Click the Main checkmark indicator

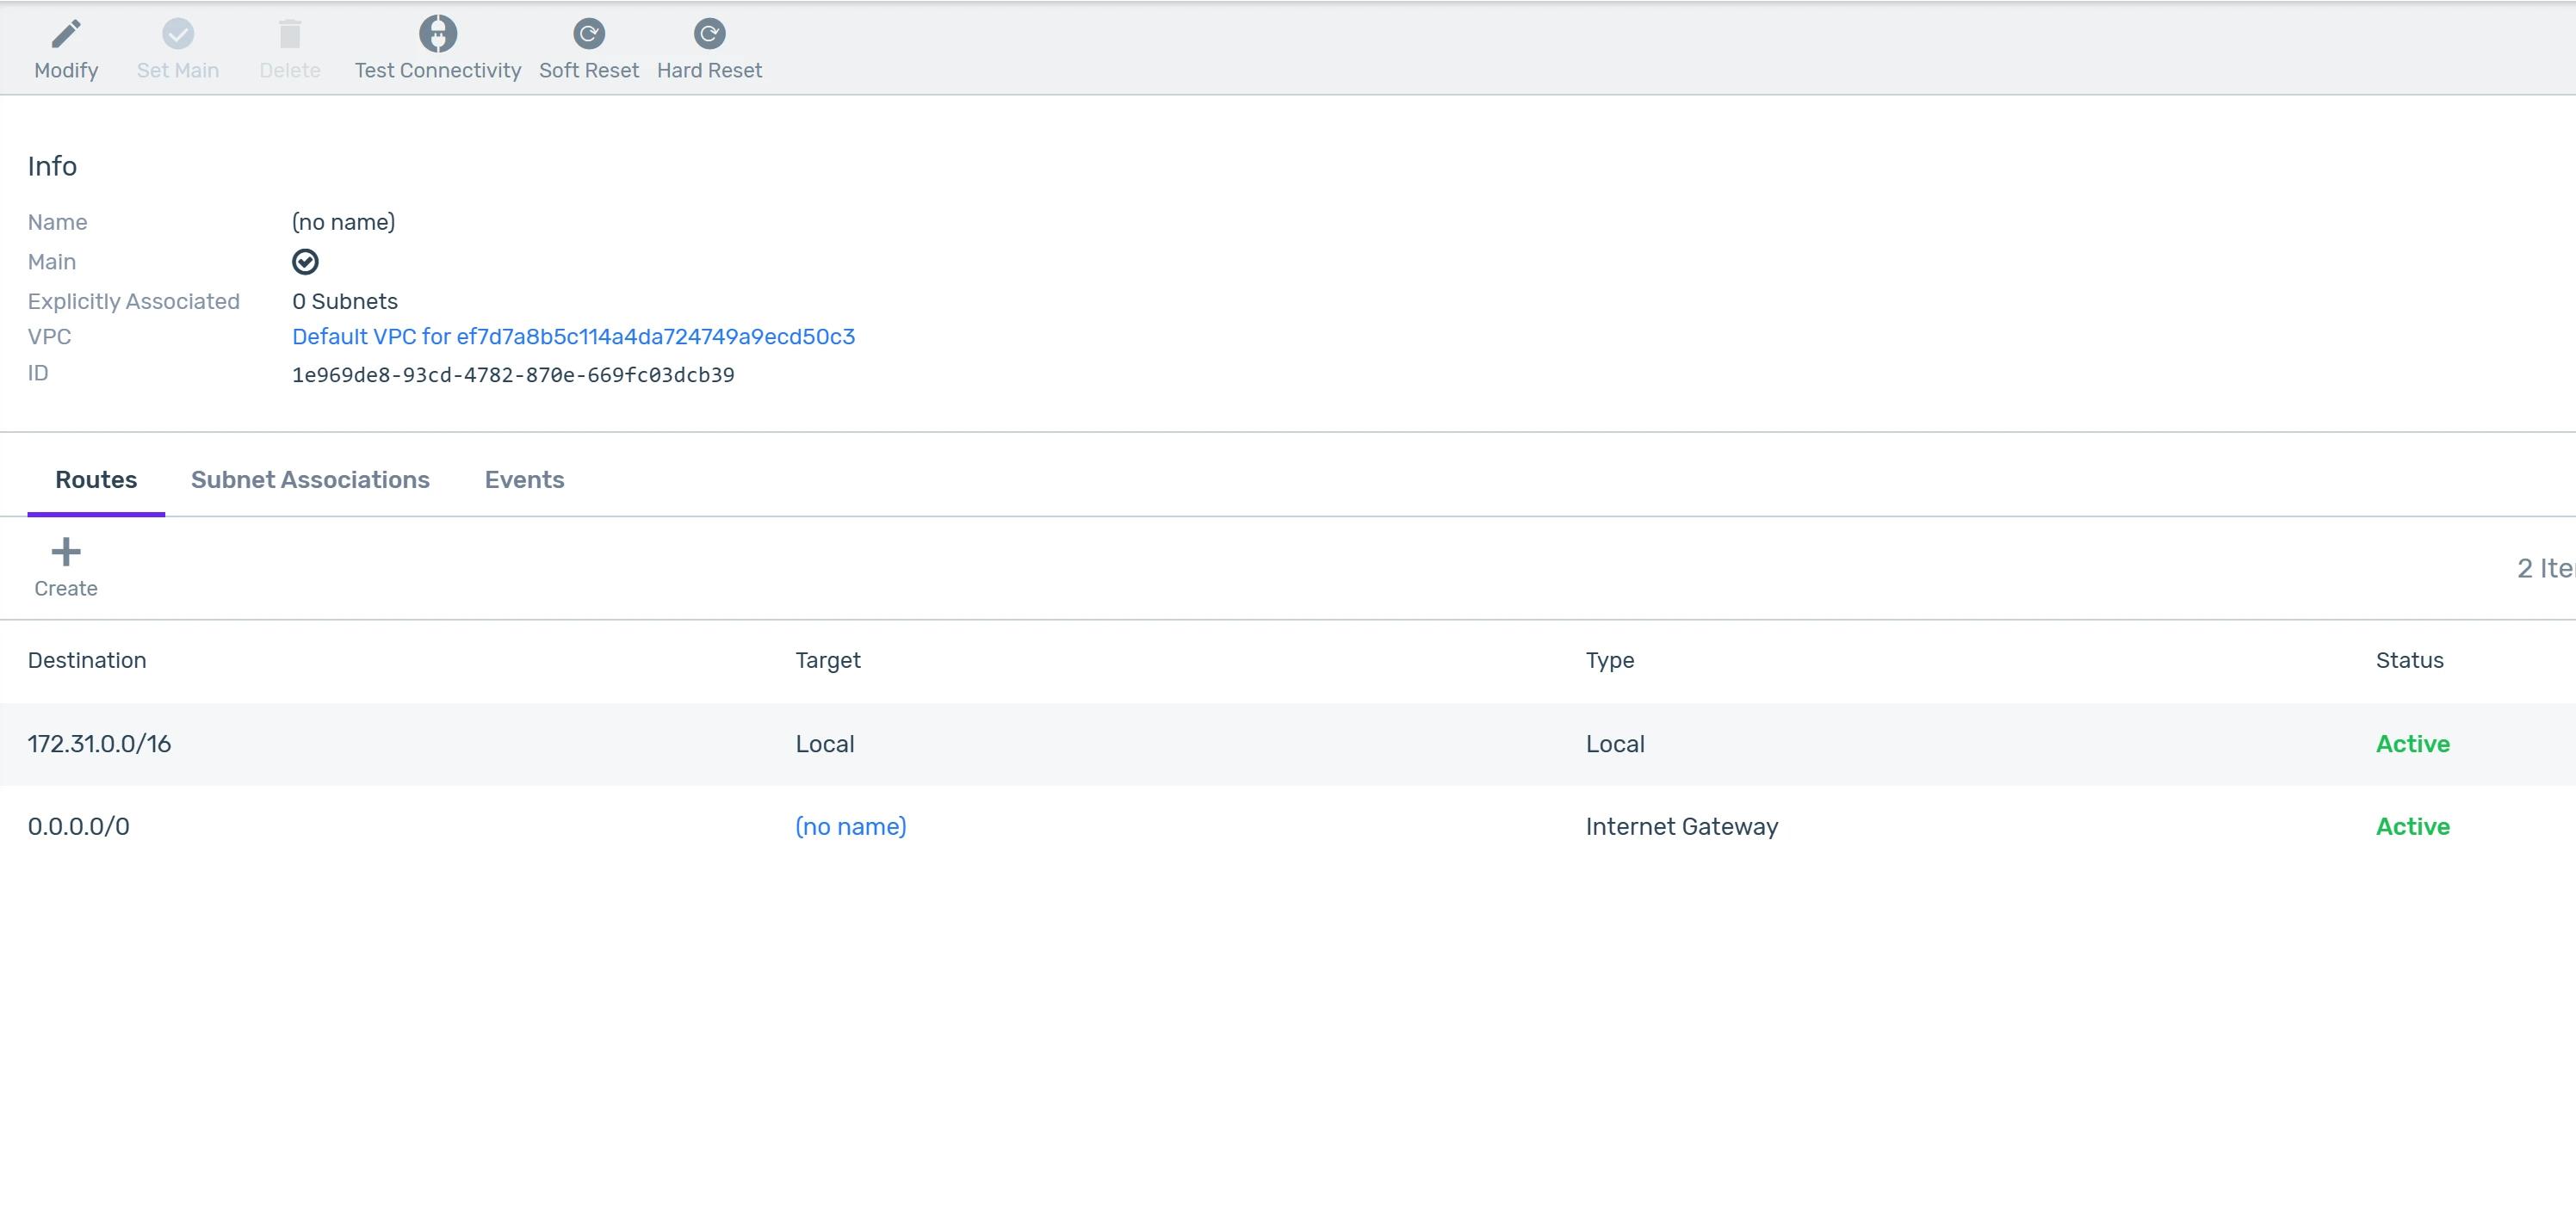[x=305, y=262]
